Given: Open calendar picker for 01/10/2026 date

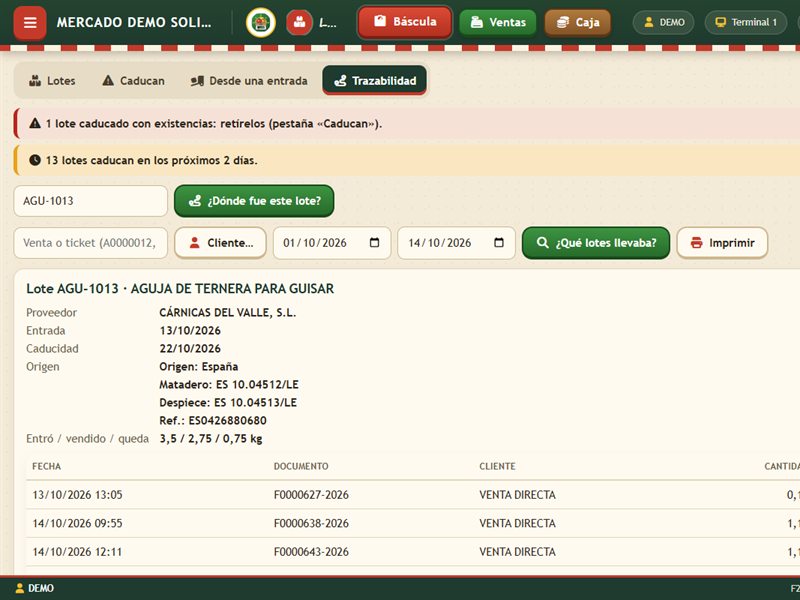Looking at the screenshot, I should tap(374, 242).
